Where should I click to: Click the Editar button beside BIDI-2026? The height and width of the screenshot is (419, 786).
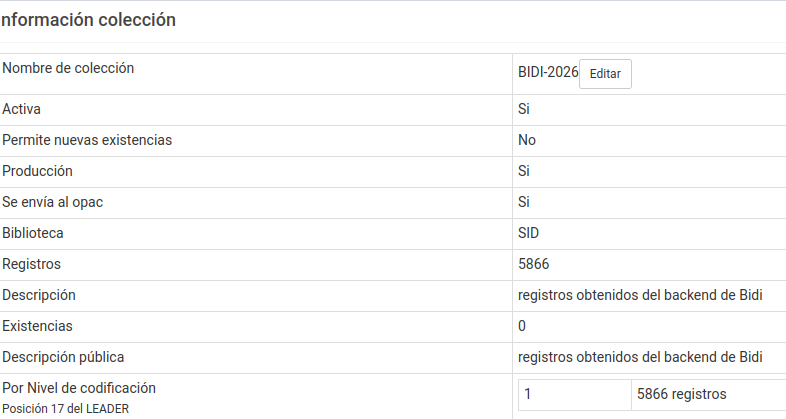click(605, 74)
